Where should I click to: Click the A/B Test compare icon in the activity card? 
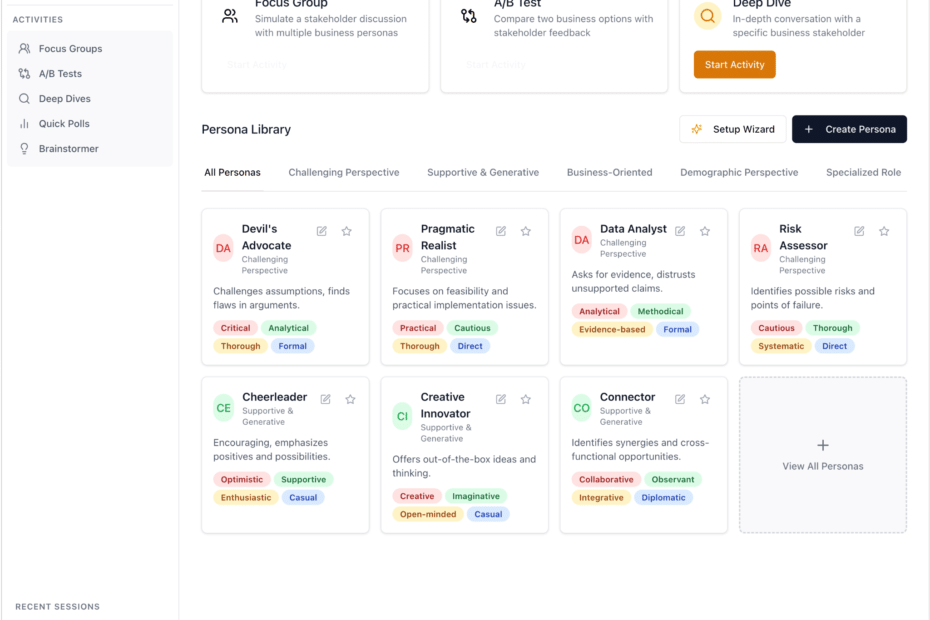[469, 16]
